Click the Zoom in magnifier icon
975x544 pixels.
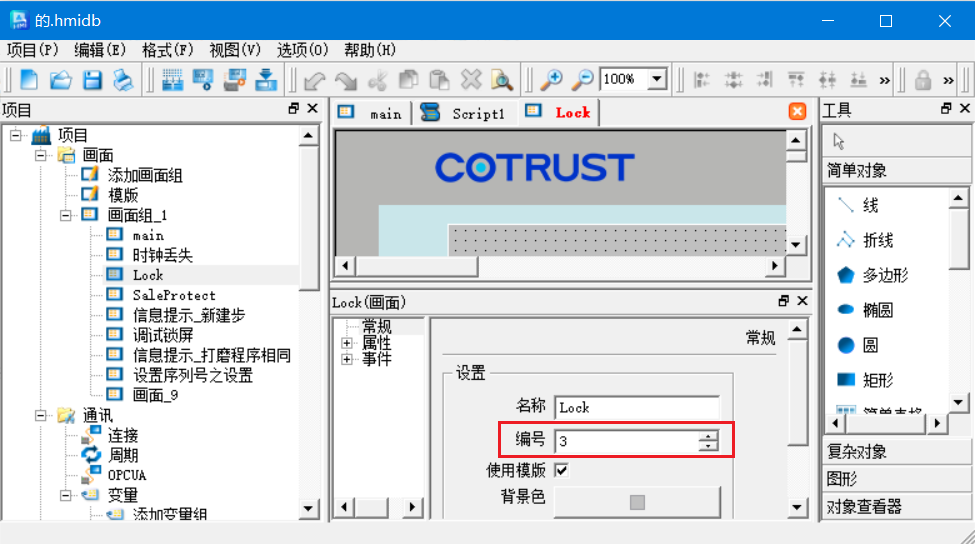click(x=551, y=80)
